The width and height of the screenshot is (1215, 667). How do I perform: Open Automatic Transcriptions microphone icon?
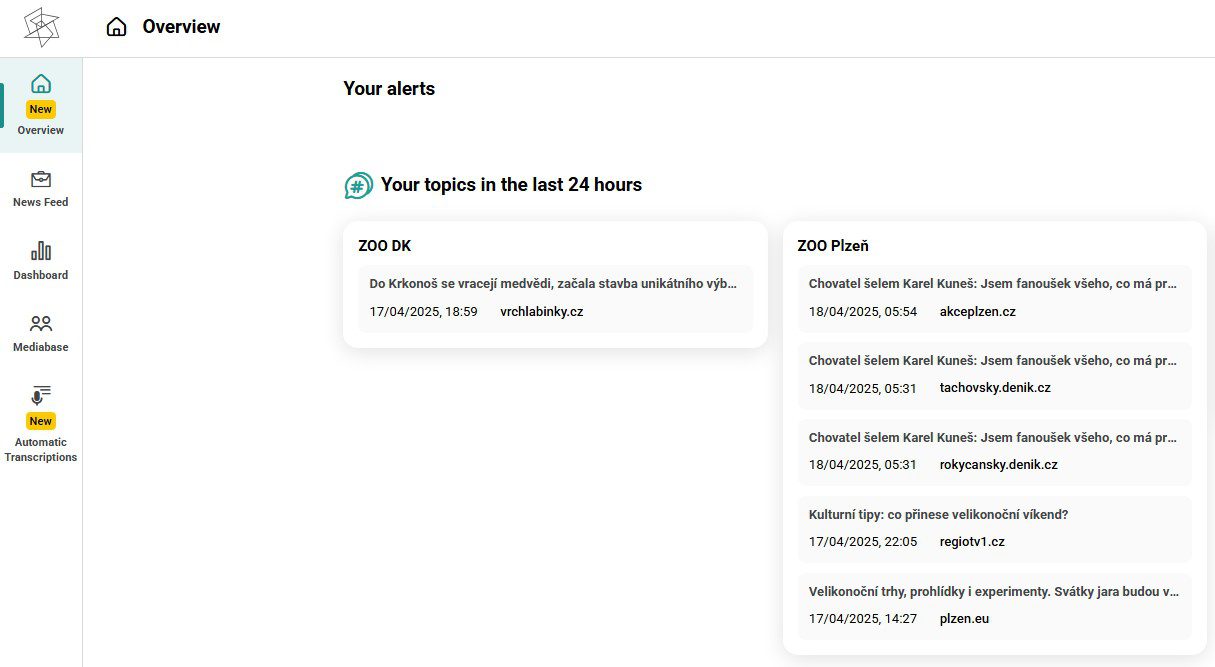pos(41,395)
